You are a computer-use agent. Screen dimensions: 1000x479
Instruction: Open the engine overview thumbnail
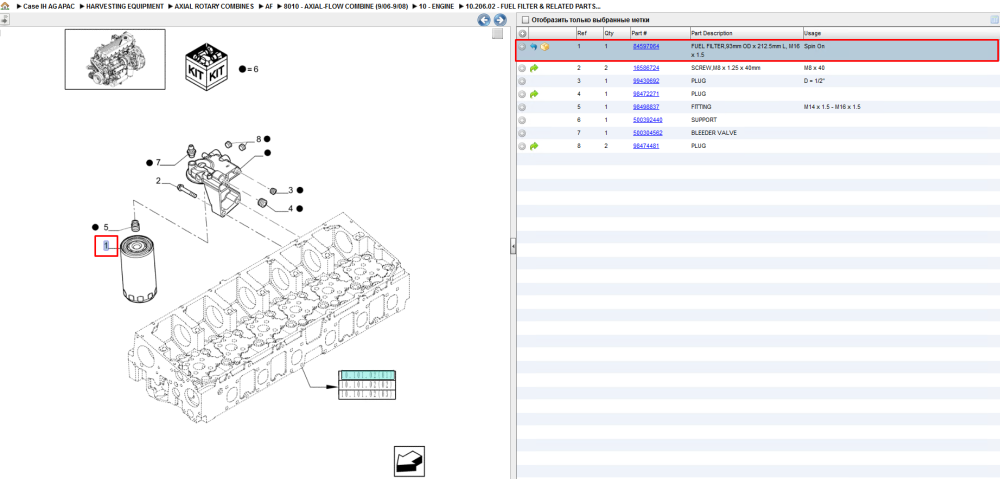pyautogui.click(x=115, y=59)
